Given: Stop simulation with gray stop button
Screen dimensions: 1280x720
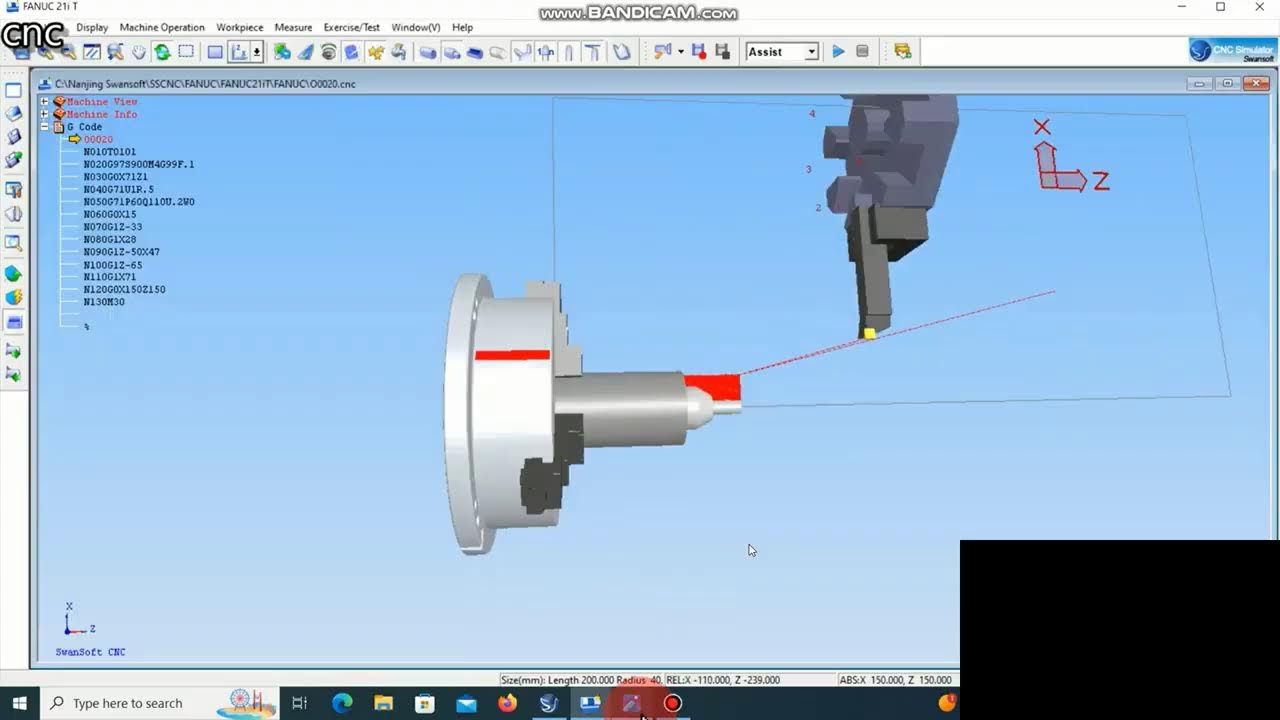Looking at the screenshot, I should coord(862,52).
